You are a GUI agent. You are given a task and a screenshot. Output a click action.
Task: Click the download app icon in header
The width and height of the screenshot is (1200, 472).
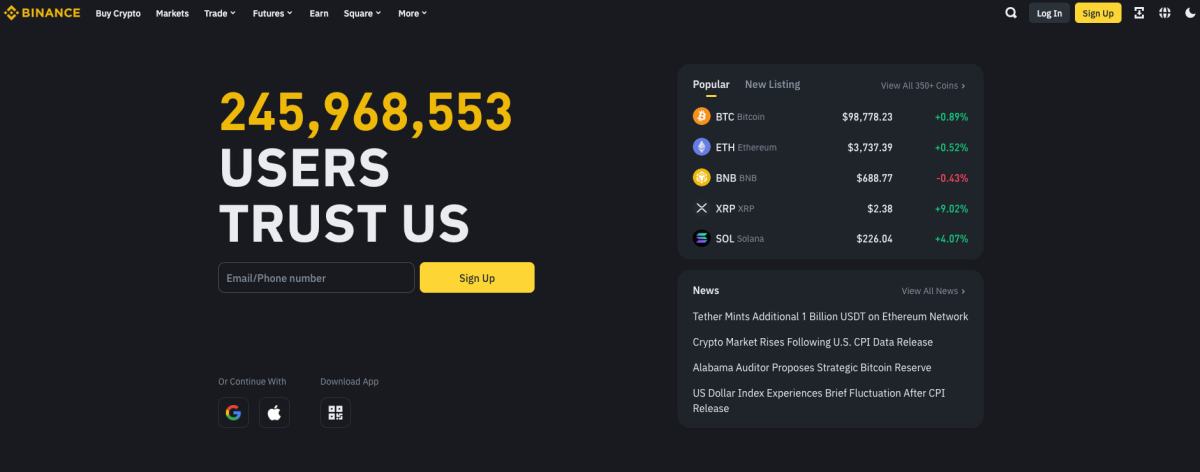pos(1140,13)
